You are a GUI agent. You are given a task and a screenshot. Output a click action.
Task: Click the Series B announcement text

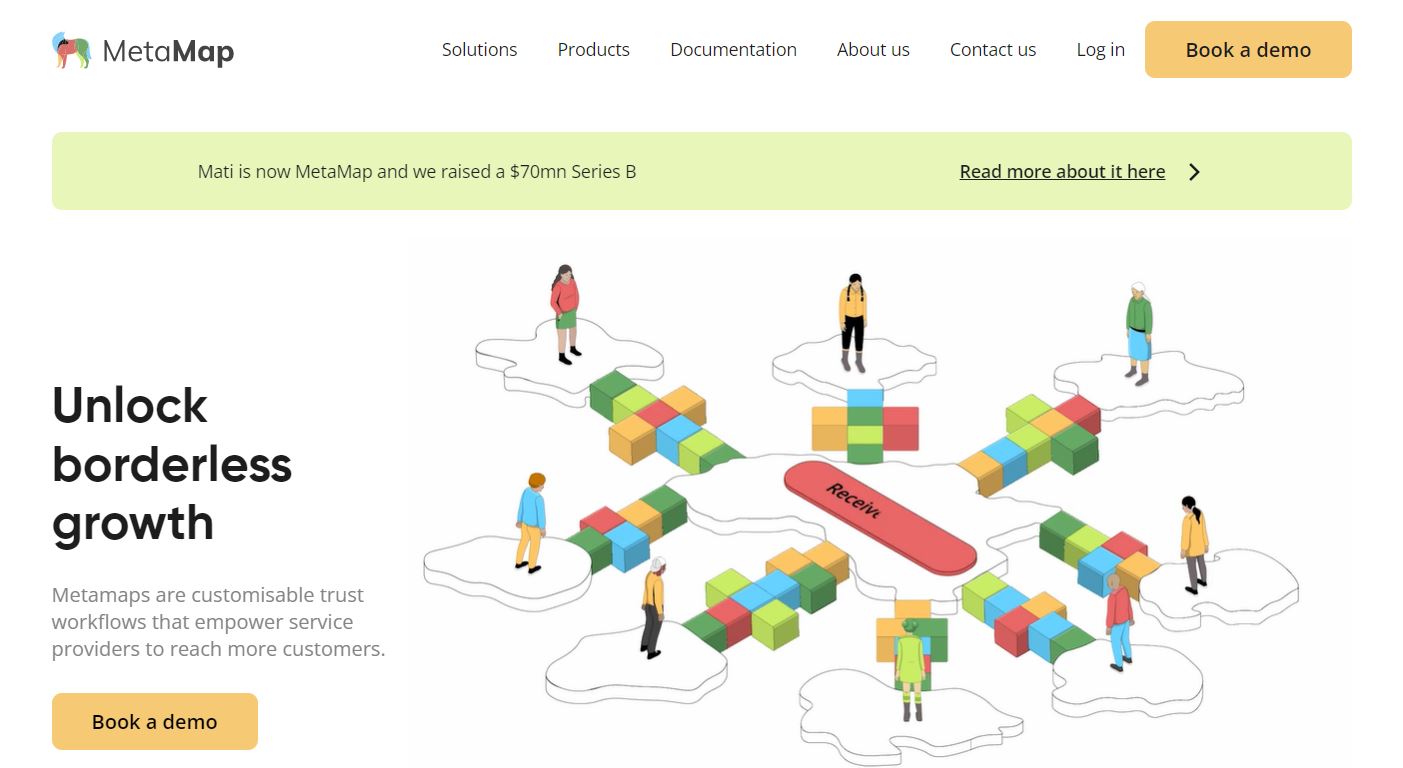pos(417,172)
